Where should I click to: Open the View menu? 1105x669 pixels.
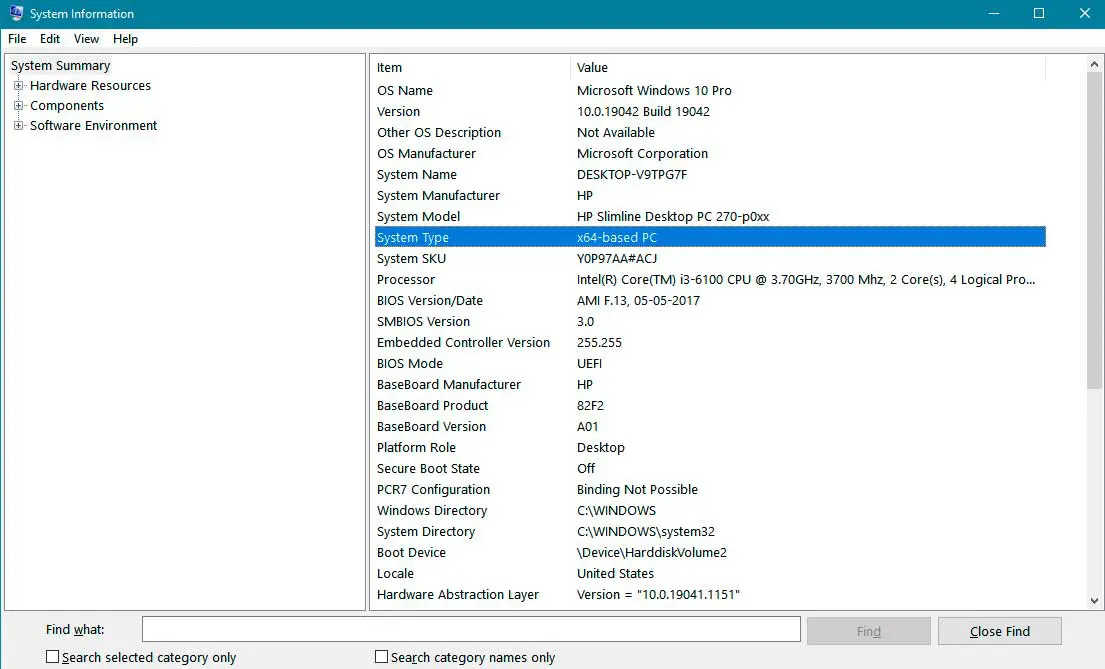click(86, 39)
